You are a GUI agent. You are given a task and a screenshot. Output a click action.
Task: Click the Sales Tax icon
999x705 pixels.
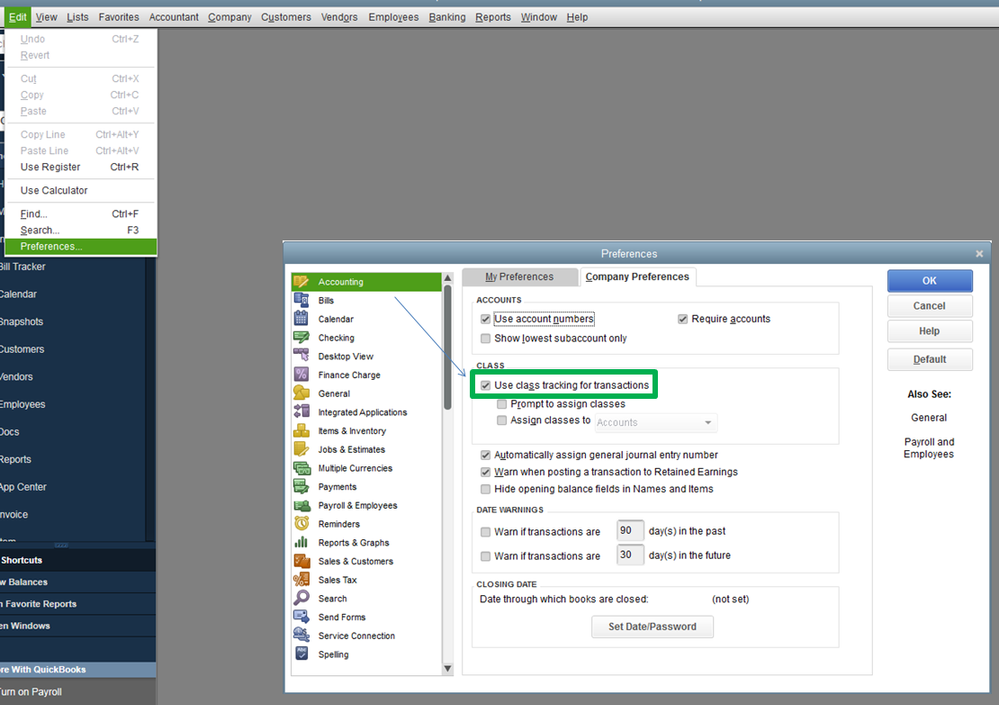[301, 580]
